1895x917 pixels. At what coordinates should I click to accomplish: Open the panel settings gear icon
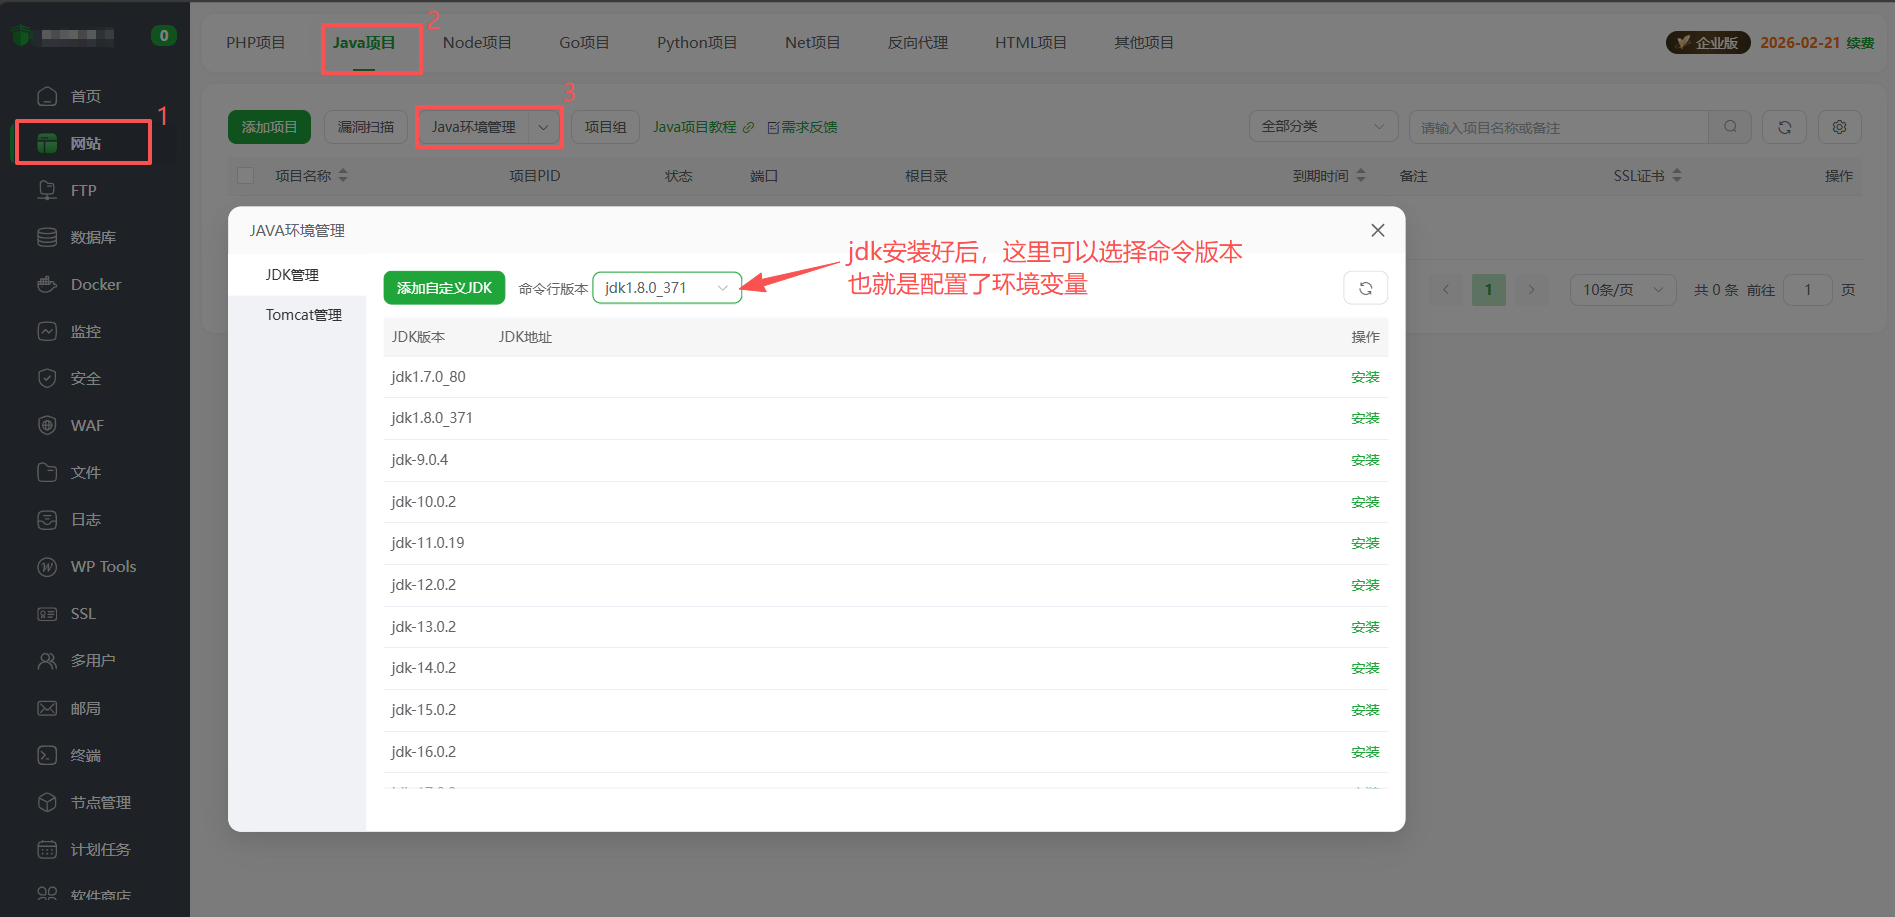(x=1839, y=127)
